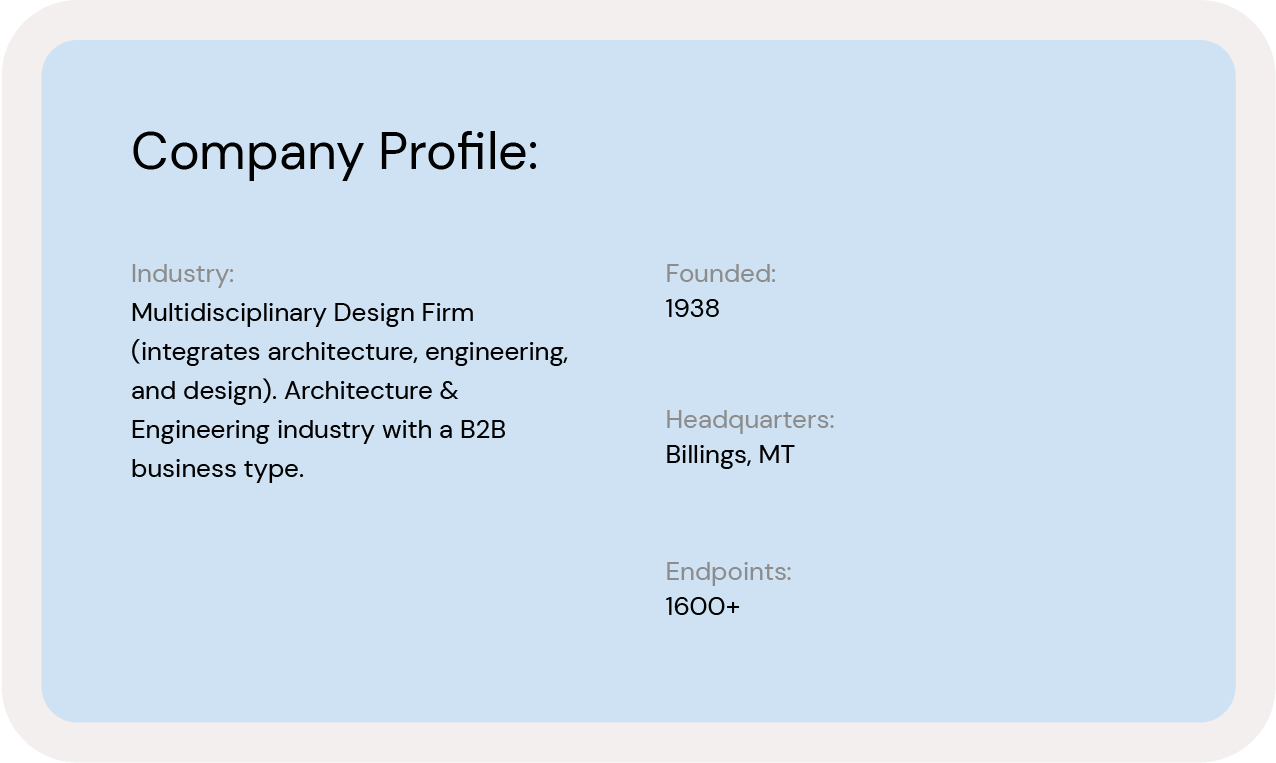
Task: Click the ampersand after Architecture
Action: coord(449,390)
